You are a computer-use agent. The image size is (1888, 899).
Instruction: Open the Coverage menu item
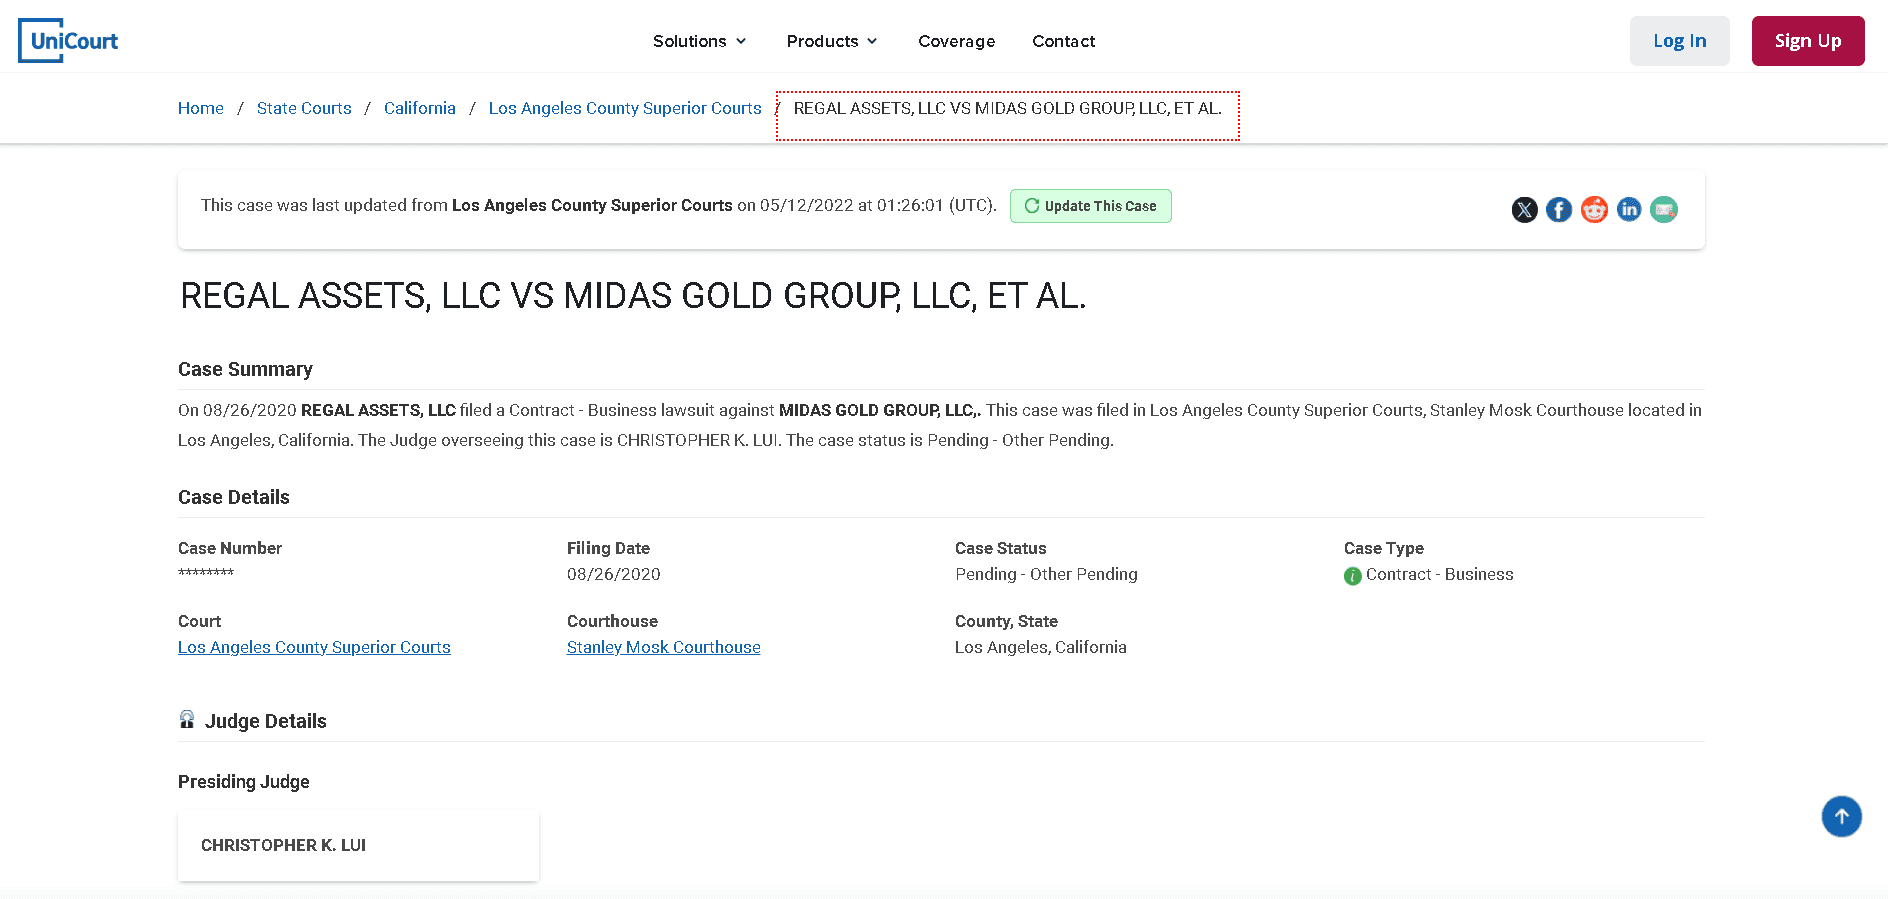(x=957, y=41)
